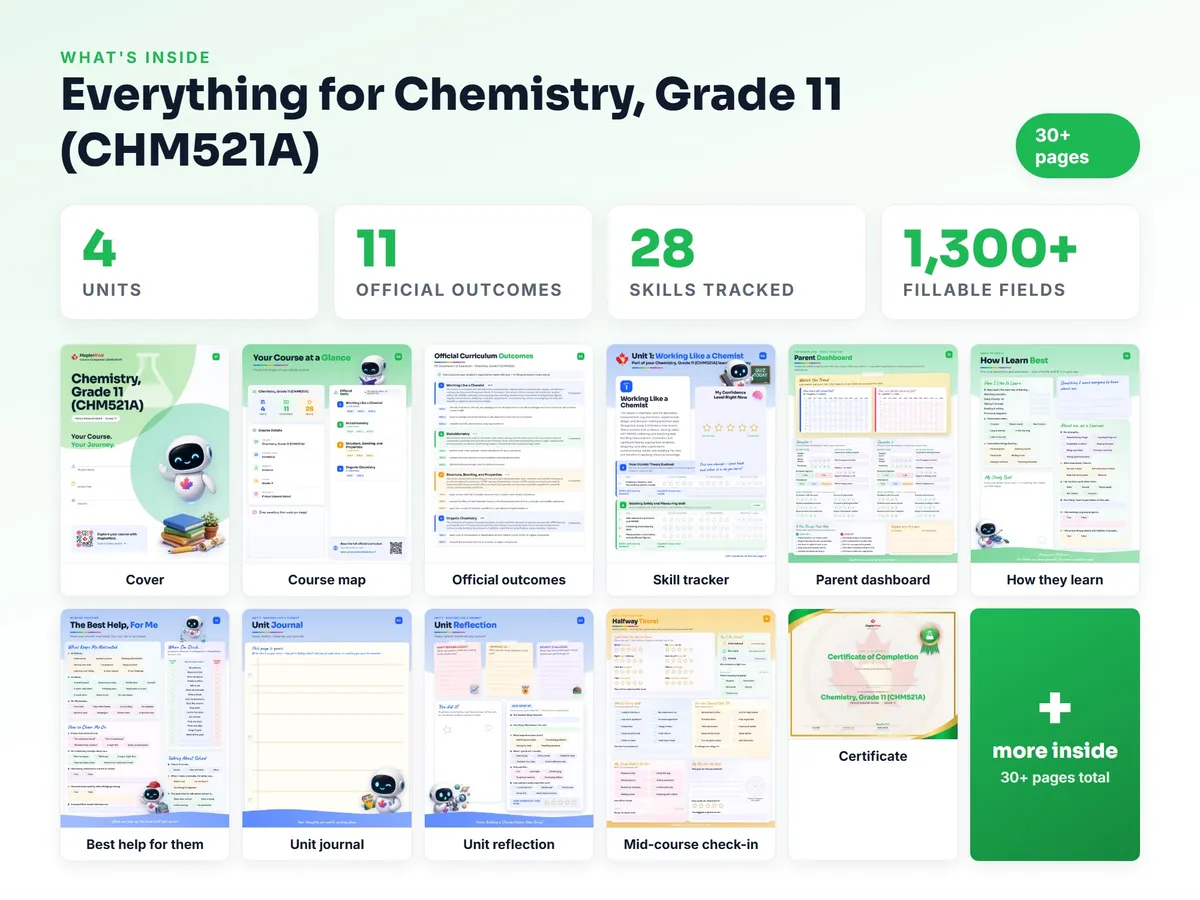Click the 'Best help for them' caption text
The width and height of the screenshot is (1200, 900).
(x=145, y=844)
